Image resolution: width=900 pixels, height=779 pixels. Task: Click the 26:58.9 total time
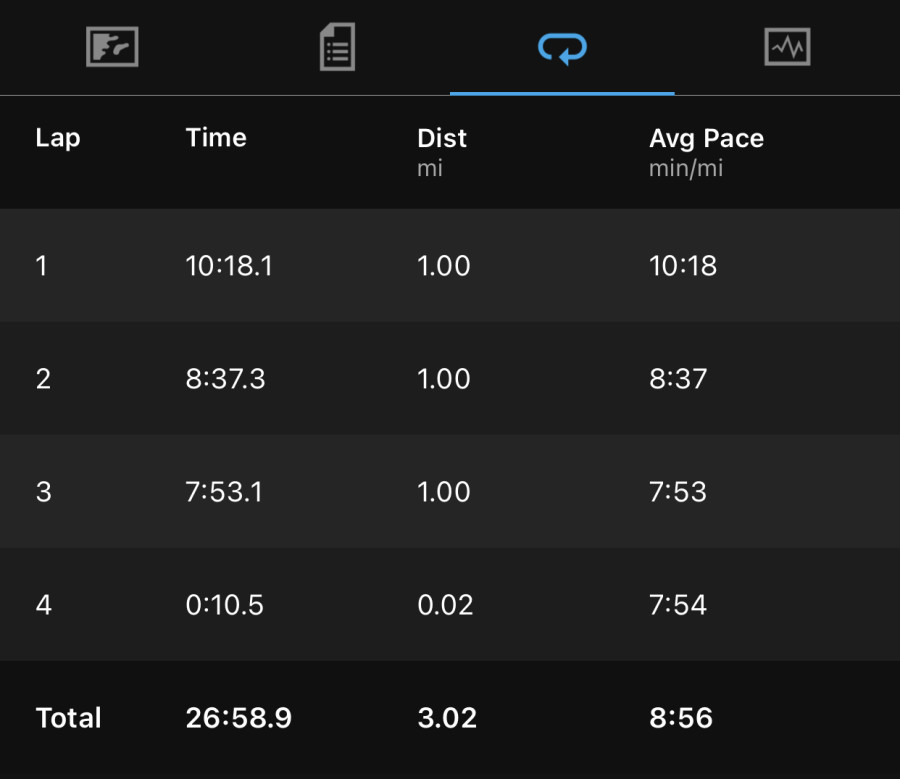point(238,718)
